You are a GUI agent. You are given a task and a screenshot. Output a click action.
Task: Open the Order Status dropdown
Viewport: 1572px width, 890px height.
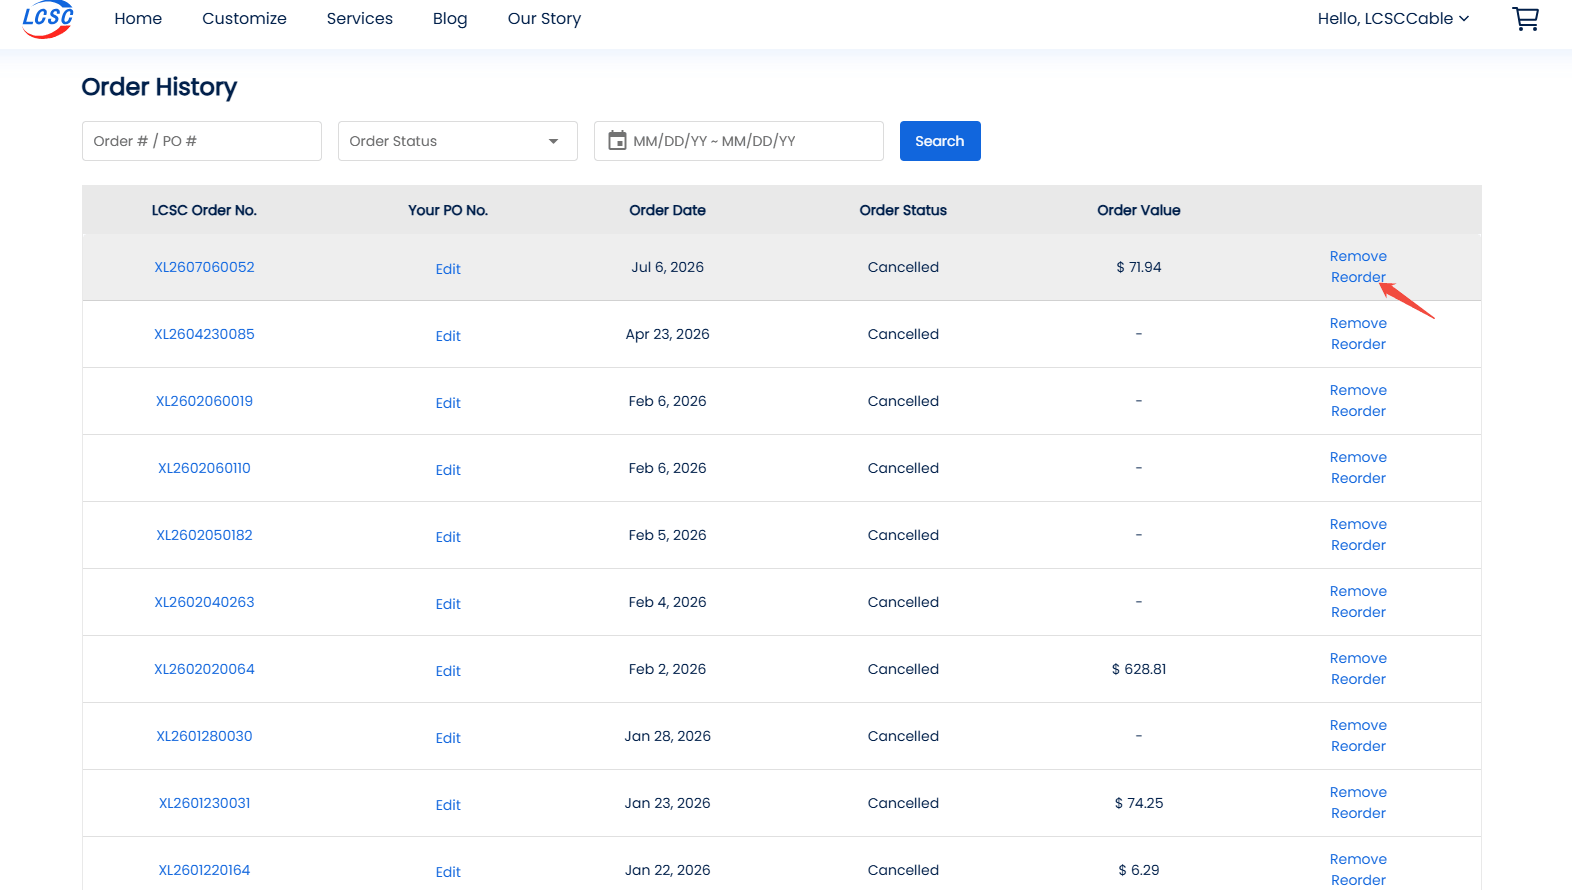click(x=458, y=141)
